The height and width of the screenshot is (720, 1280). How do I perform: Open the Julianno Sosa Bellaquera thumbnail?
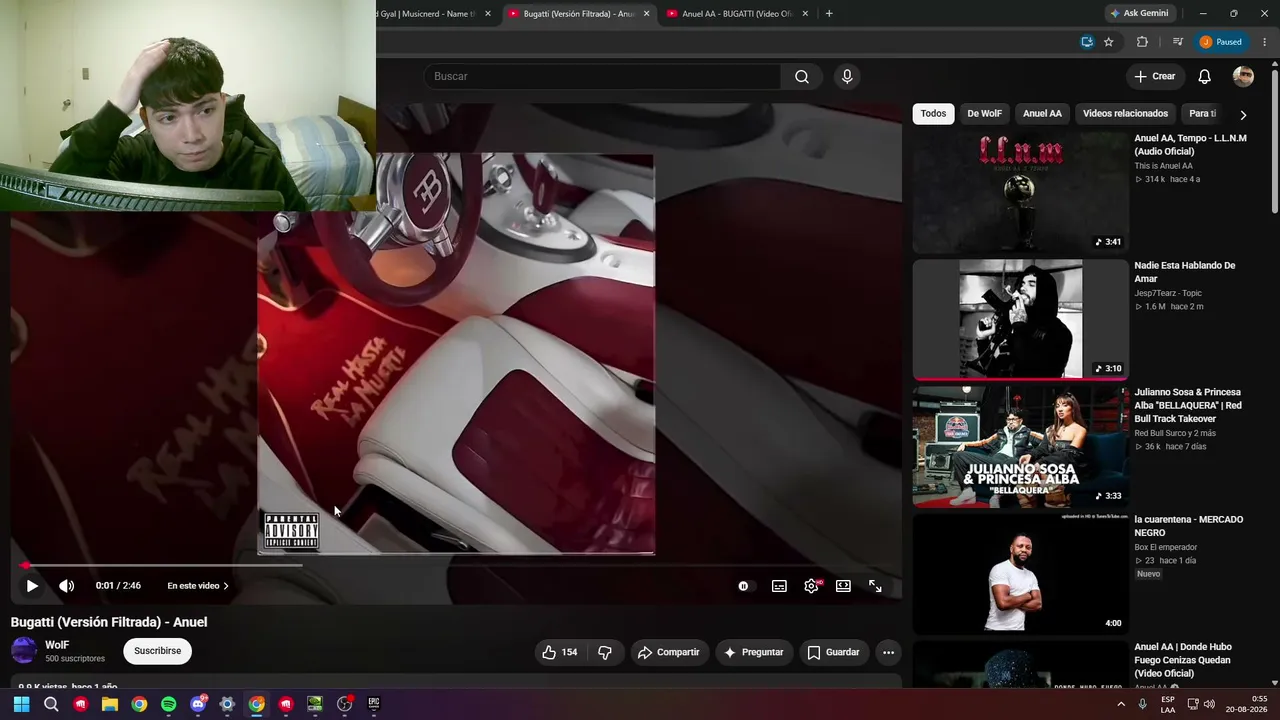point(1020,447)
